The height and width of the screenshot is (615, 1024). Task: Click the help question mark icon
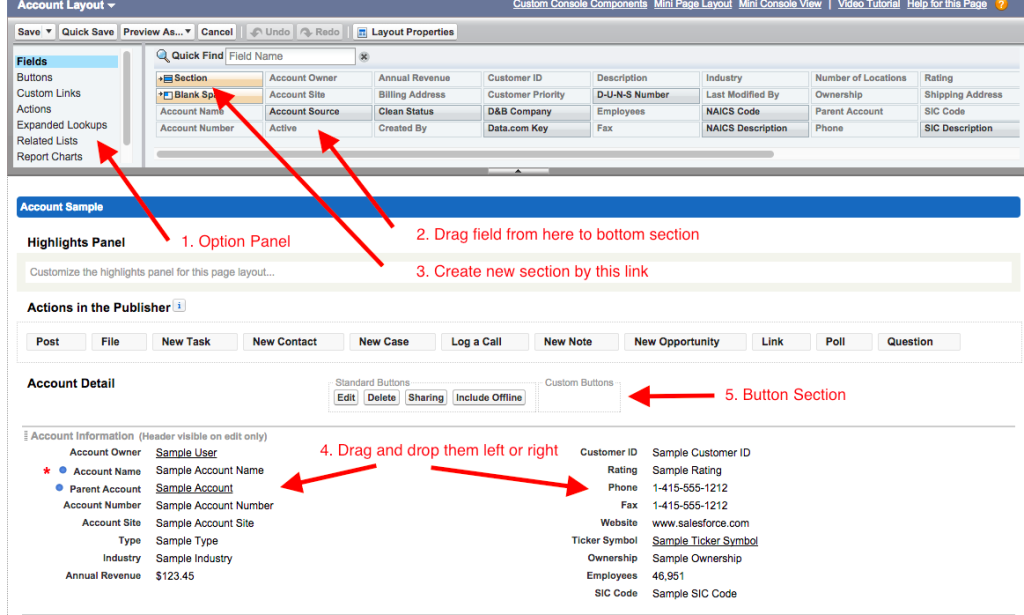tap(1001, 5)
